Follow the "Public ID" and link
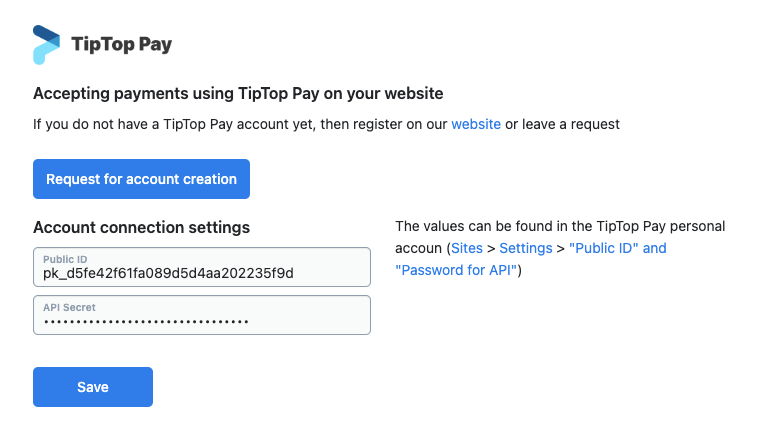 coord(617,248)
